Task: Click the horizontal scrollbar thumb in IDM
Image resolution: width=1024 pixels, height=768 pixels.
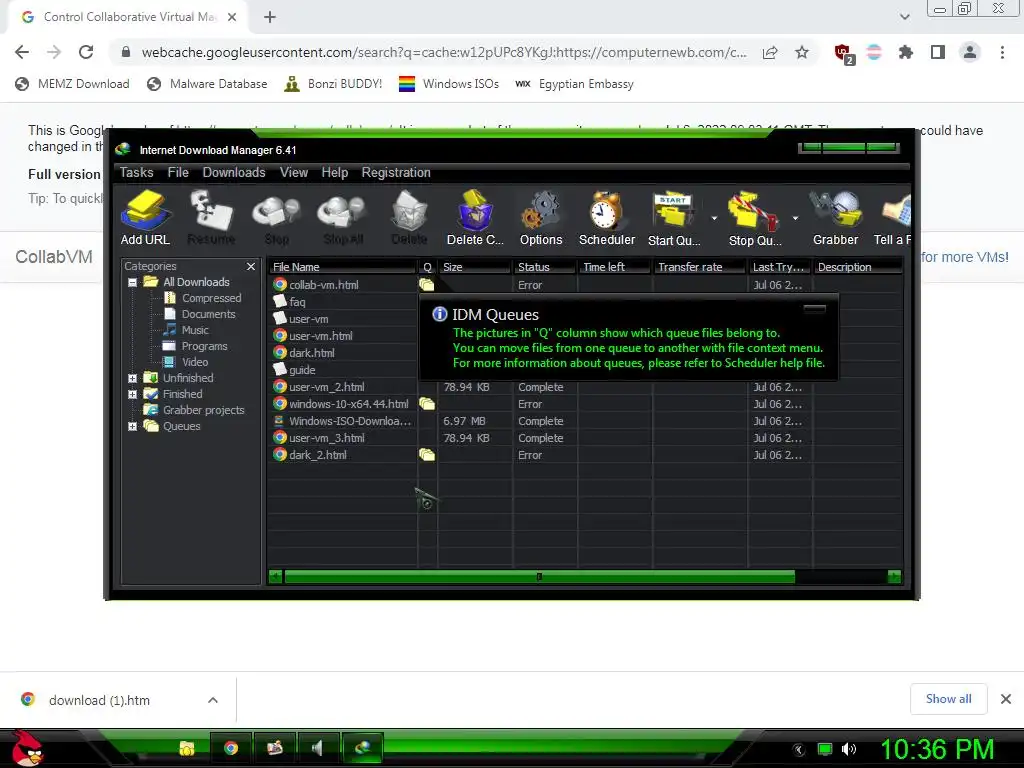Action: click(539, 577)
